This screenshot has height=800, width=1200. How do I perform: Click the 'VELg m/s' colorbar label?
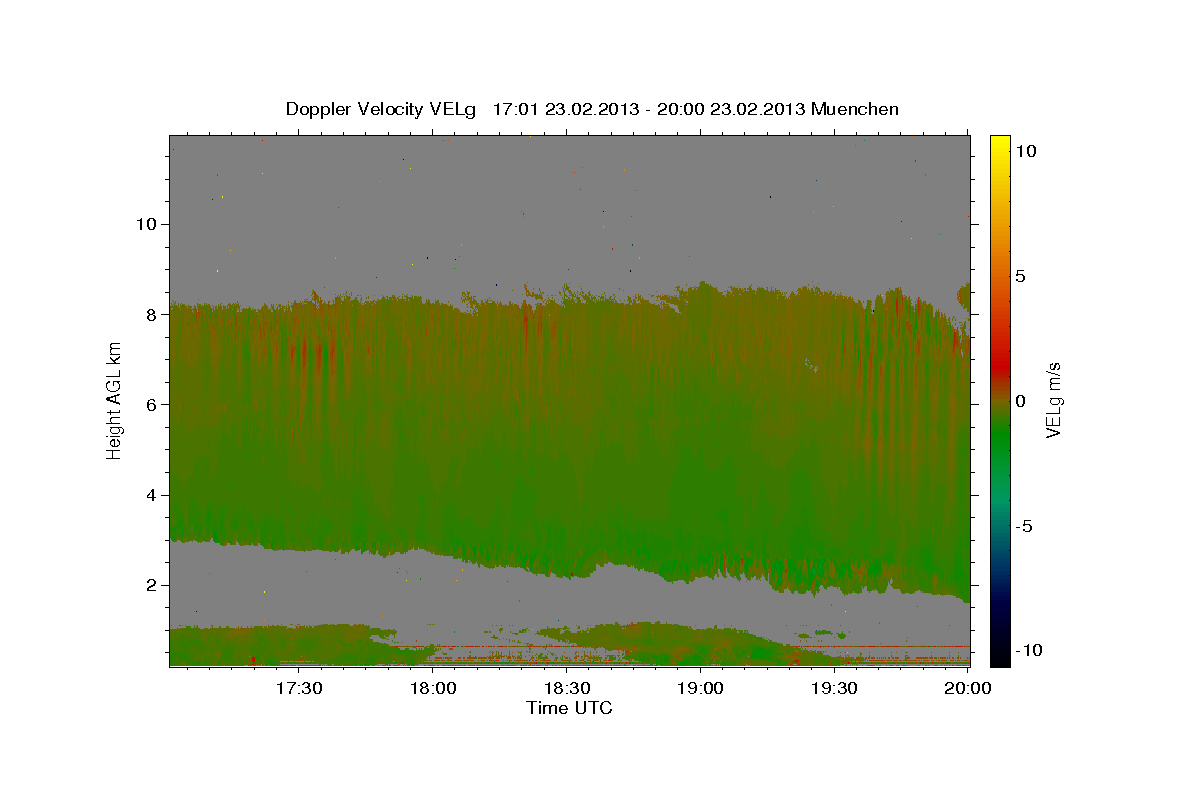point(1054,400)
